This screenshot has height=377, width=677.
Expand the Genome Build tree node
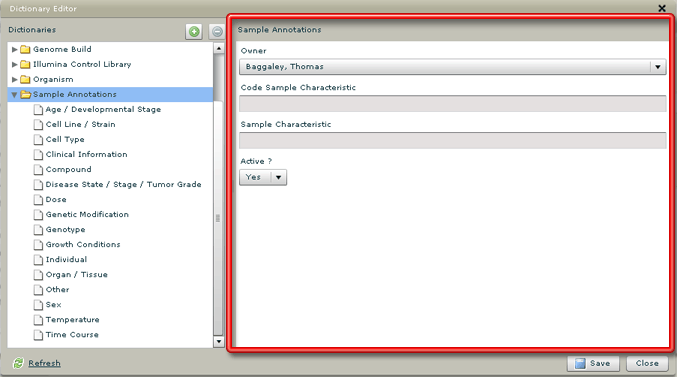(x=14, y=49)
